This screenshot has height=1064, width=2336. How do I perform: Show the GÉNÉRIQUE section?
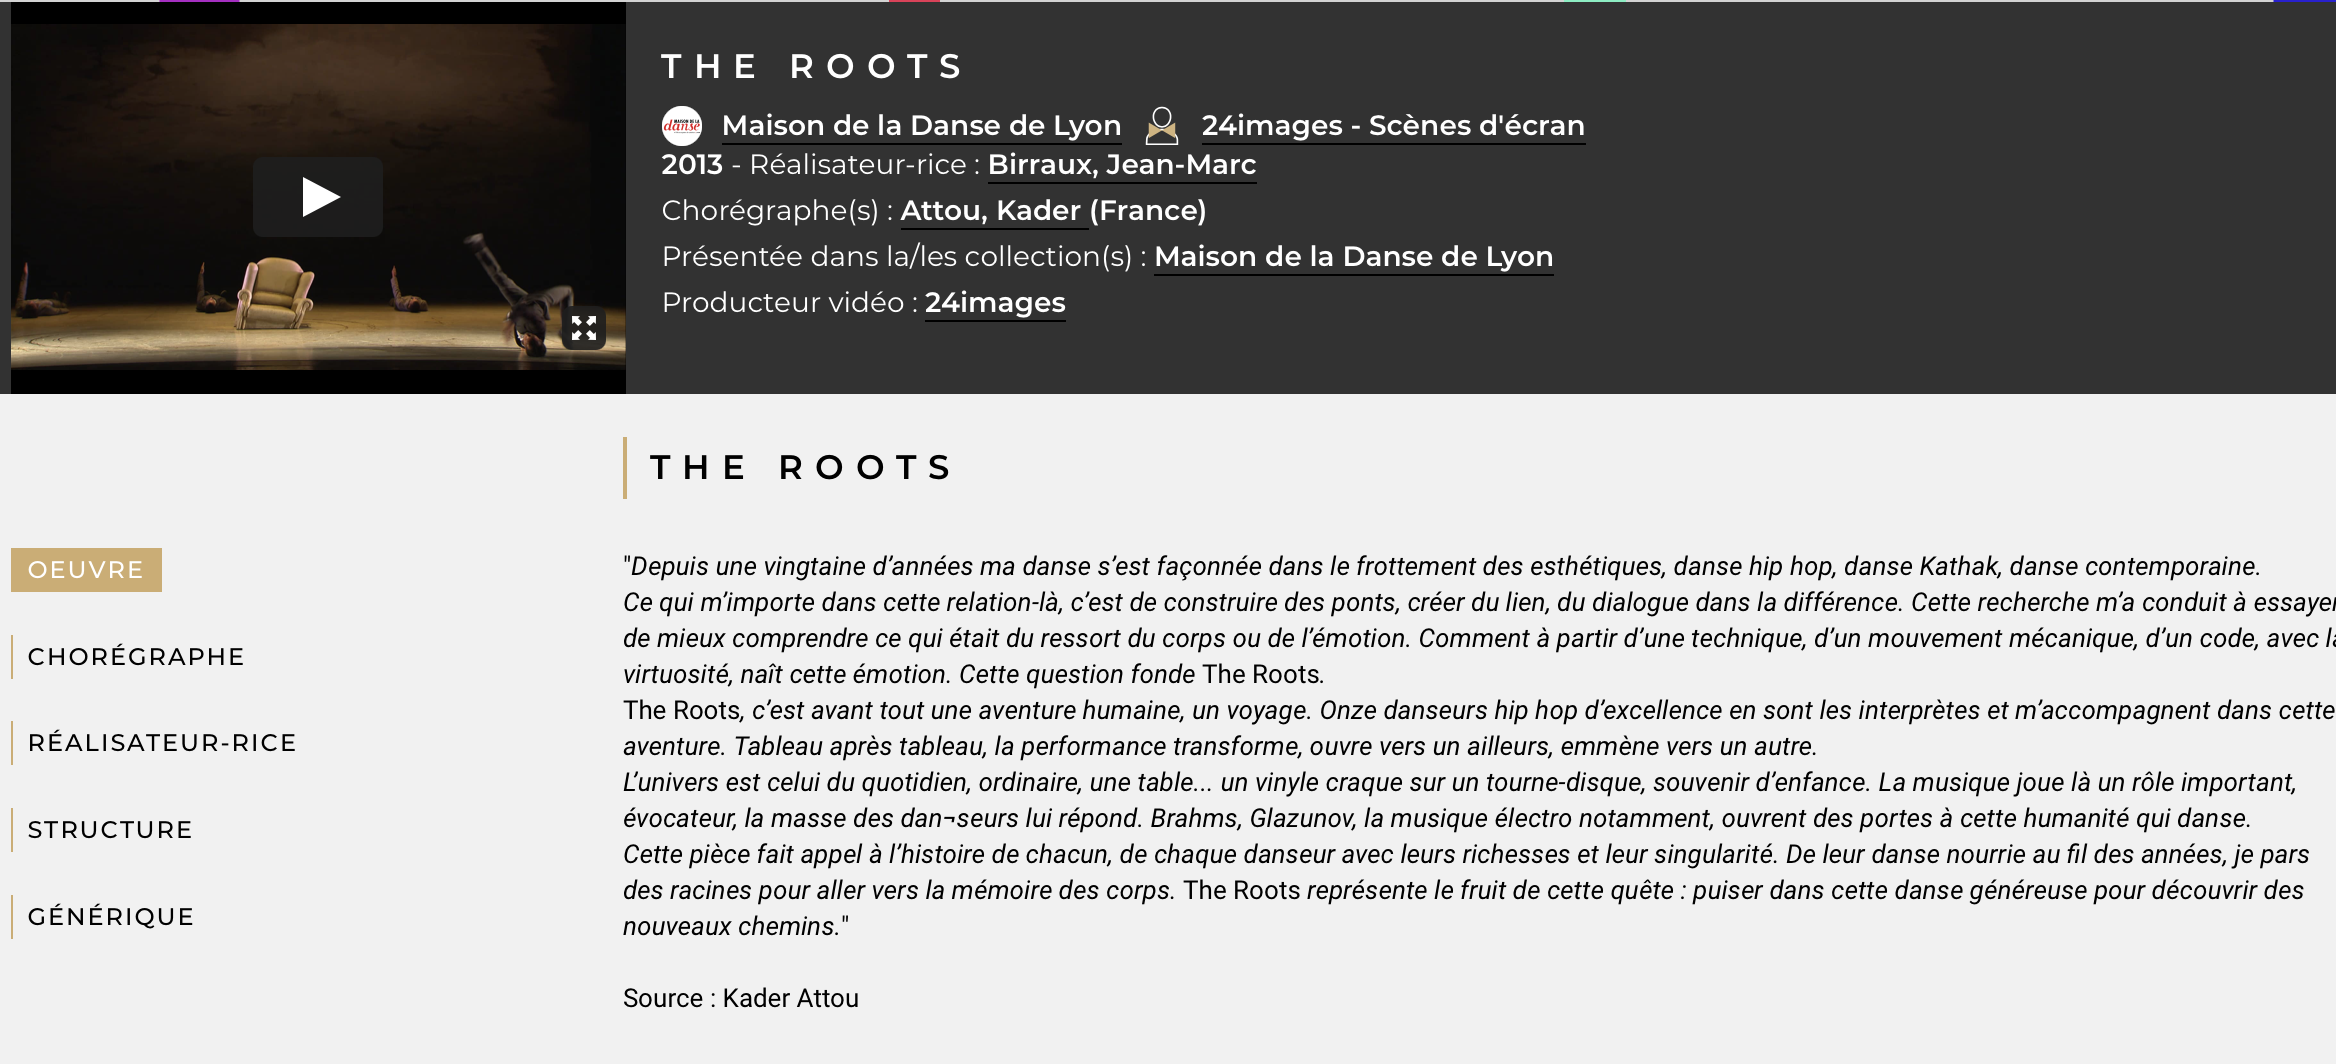[x=111, y=917]
